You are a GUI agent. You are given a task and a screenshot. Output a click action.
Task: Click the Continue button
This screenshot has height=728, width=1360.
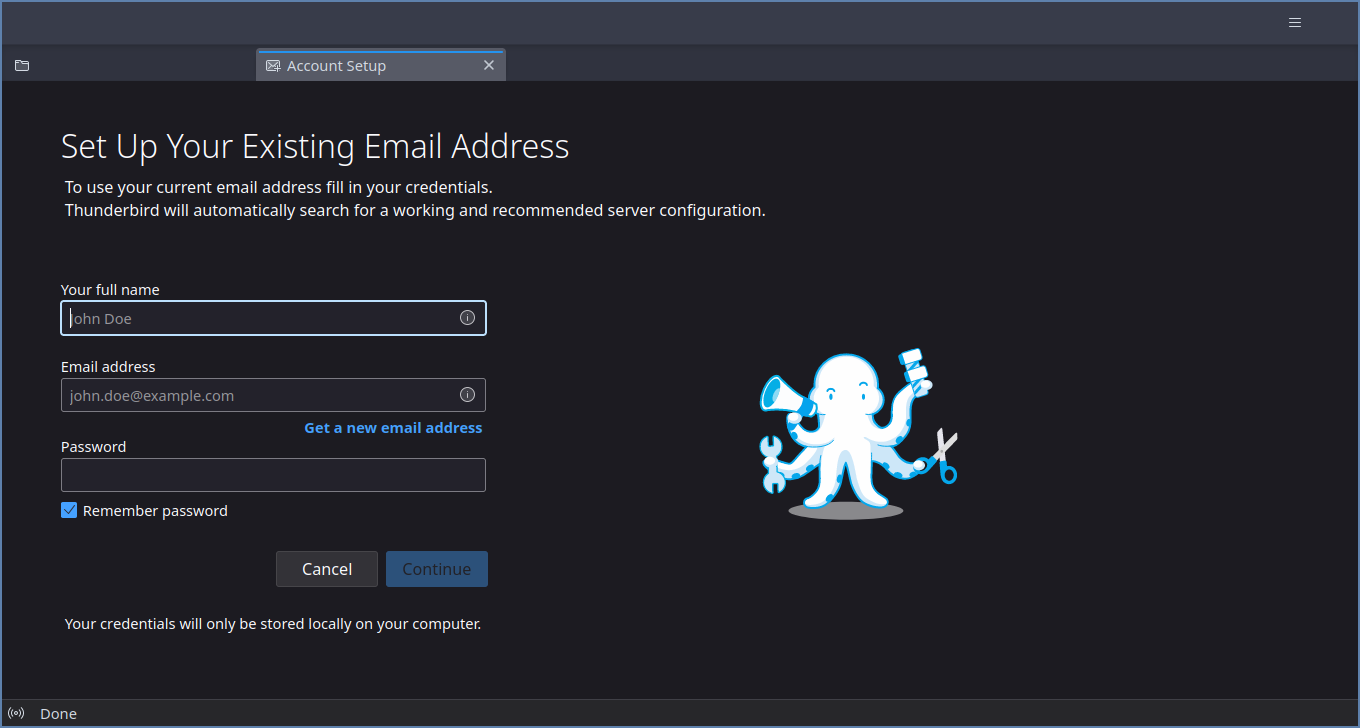[x=437, y=569]
